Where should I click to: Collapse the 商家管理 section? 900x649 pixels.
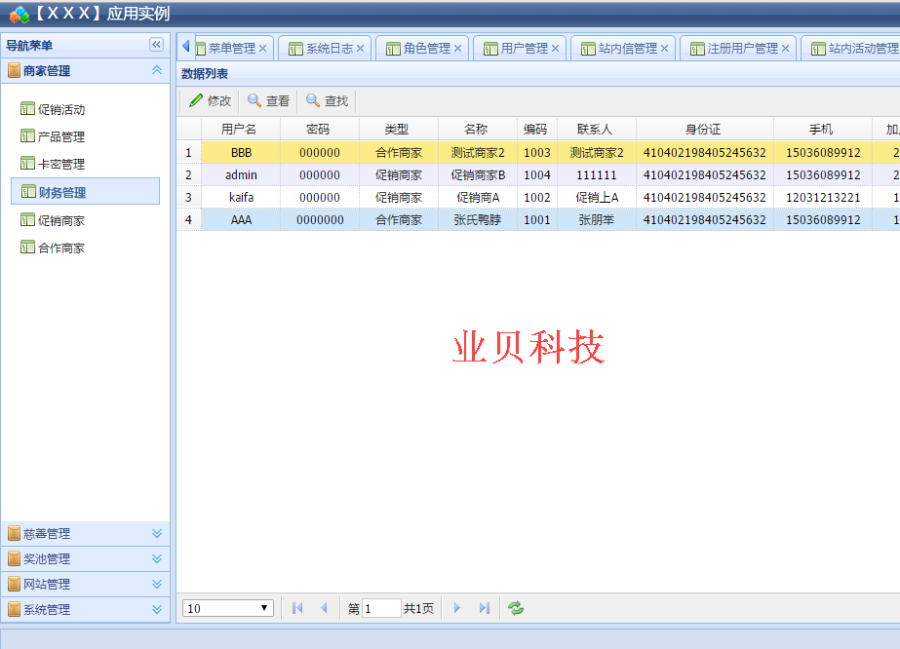(x=155, y=70)
